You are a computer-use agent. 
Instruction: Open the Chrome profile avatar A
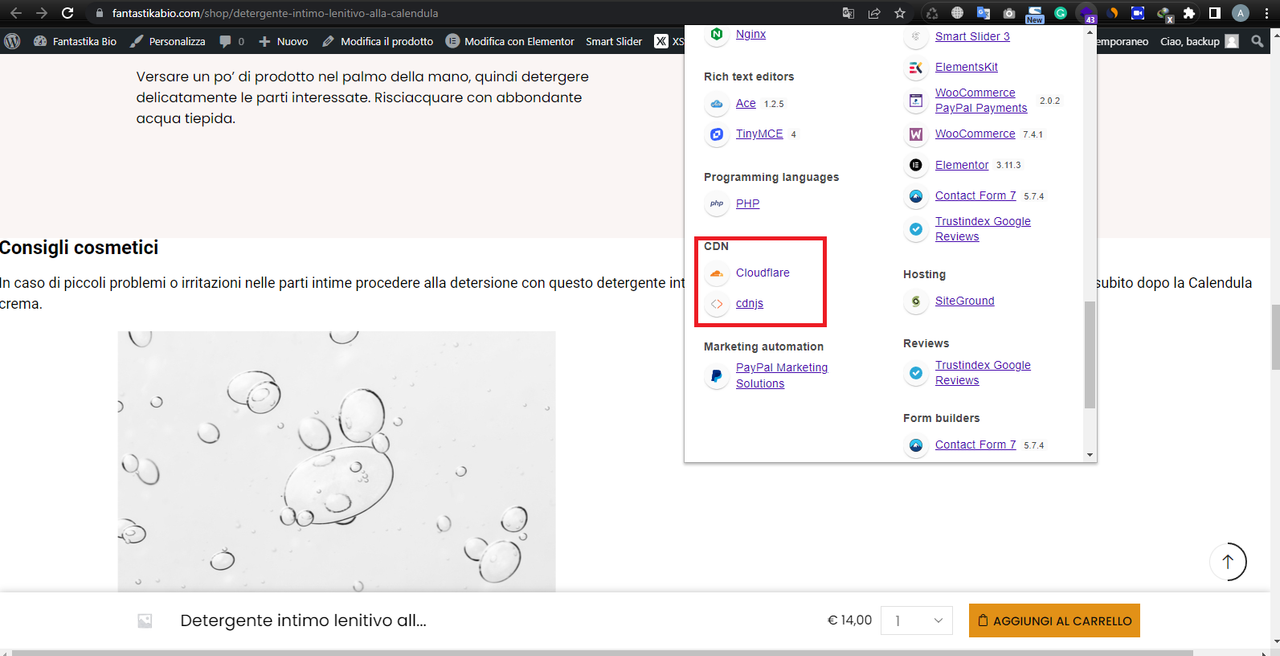pos(1240,13)
